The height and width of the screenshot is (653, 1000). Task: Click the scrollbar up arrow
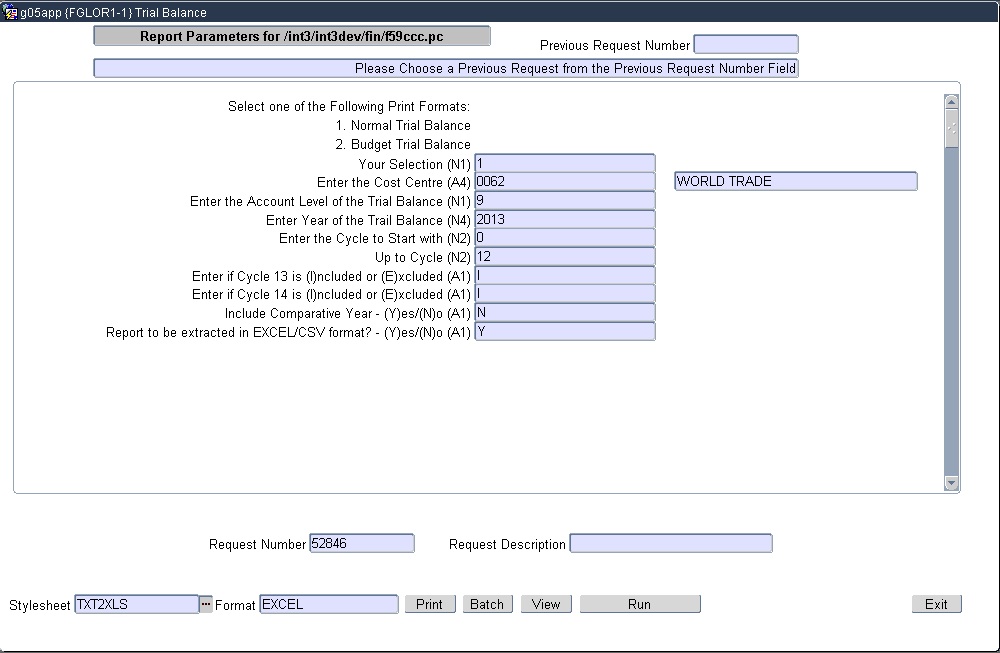point(951,100)
